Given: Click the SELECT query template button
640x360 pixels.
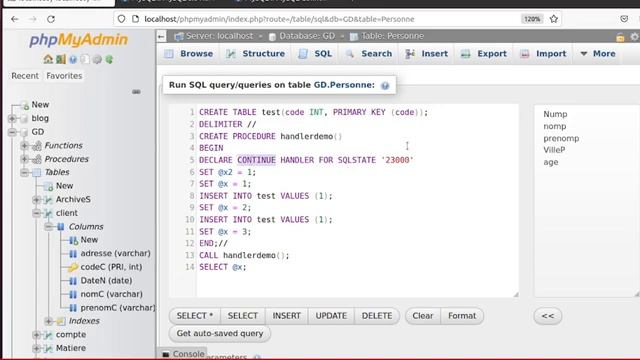Looking at the screenshot, I should pos(243,316).
